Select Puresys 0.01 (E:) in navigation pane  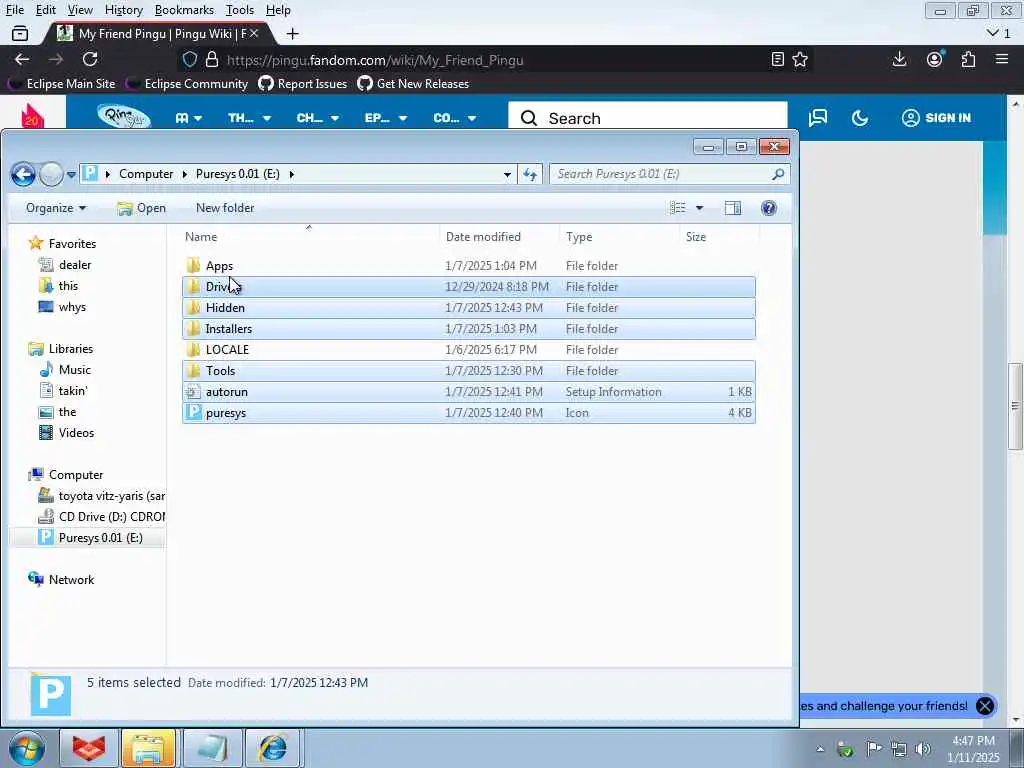coord(100,537)
